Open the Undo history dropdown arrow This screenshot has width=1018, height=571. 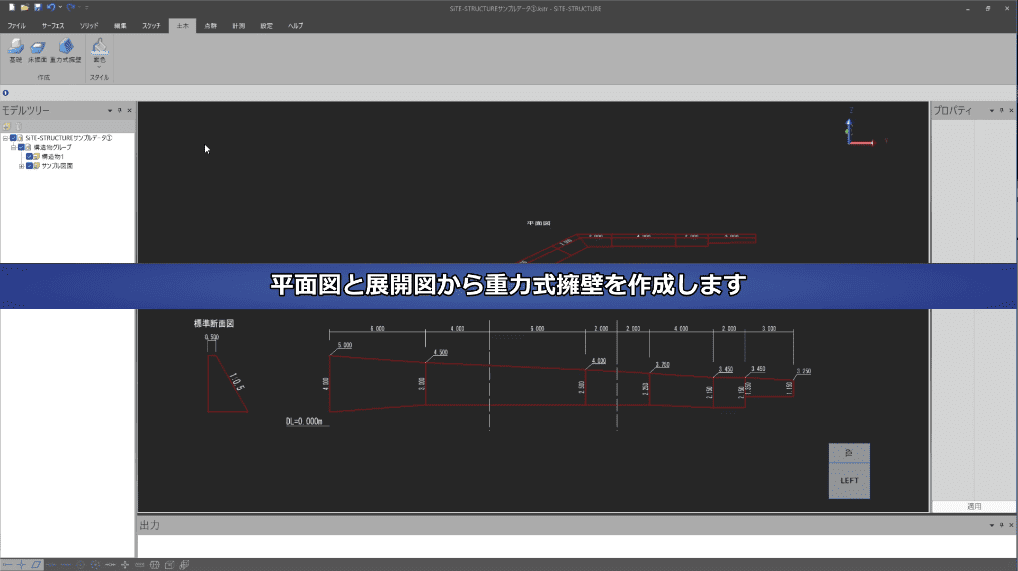coord(60,7)
